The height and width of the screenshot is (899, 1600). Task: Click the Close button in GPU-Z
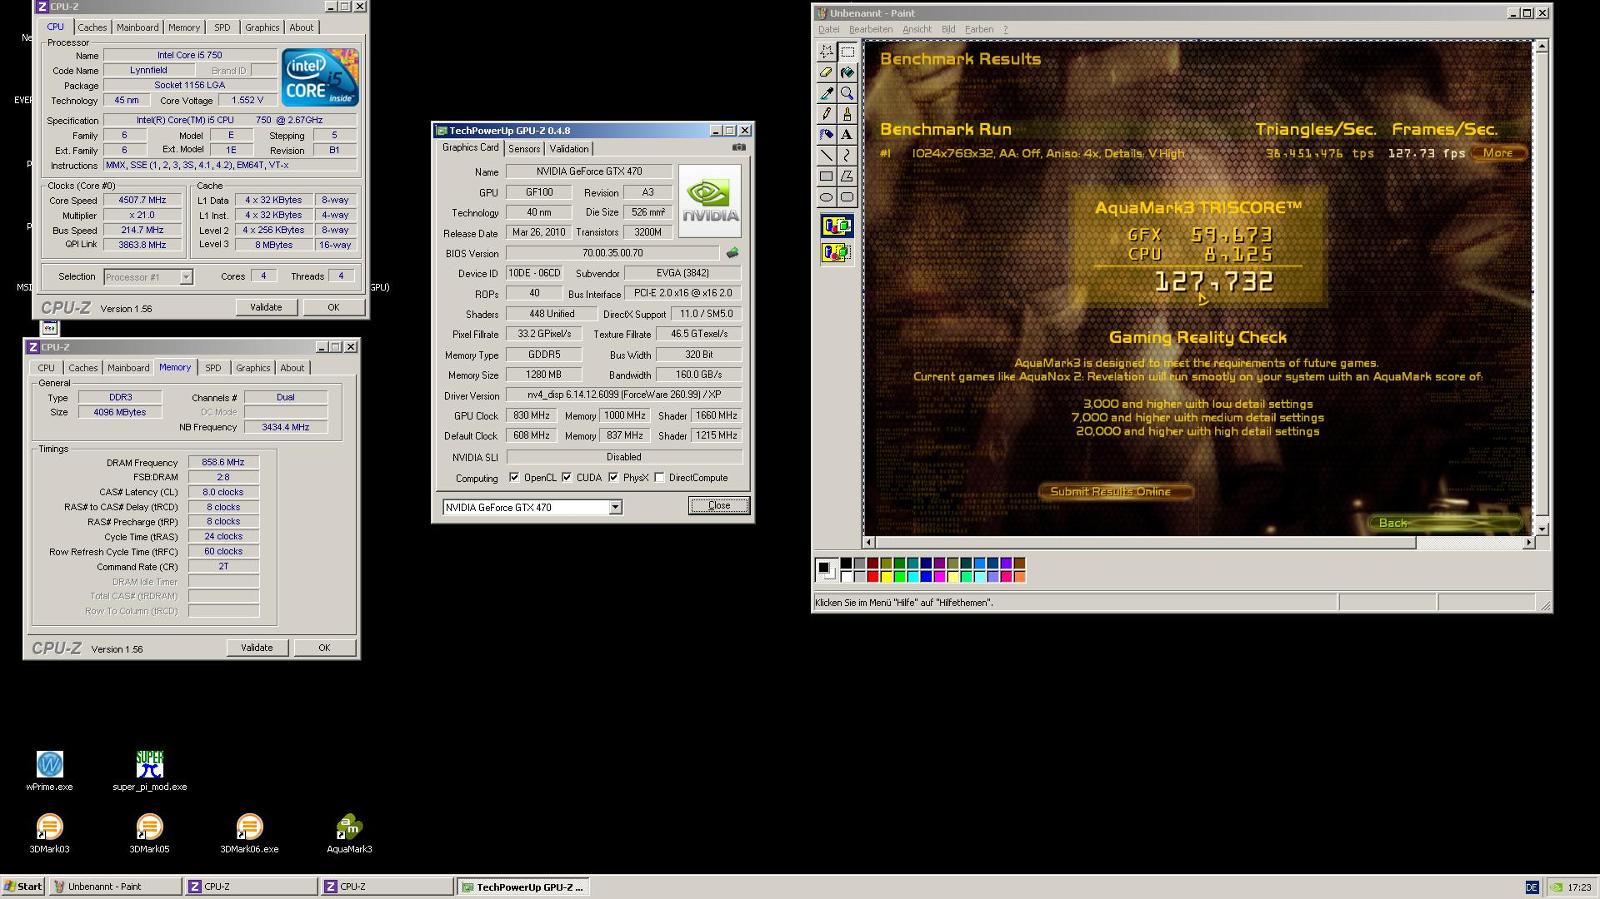coord(719,506)
